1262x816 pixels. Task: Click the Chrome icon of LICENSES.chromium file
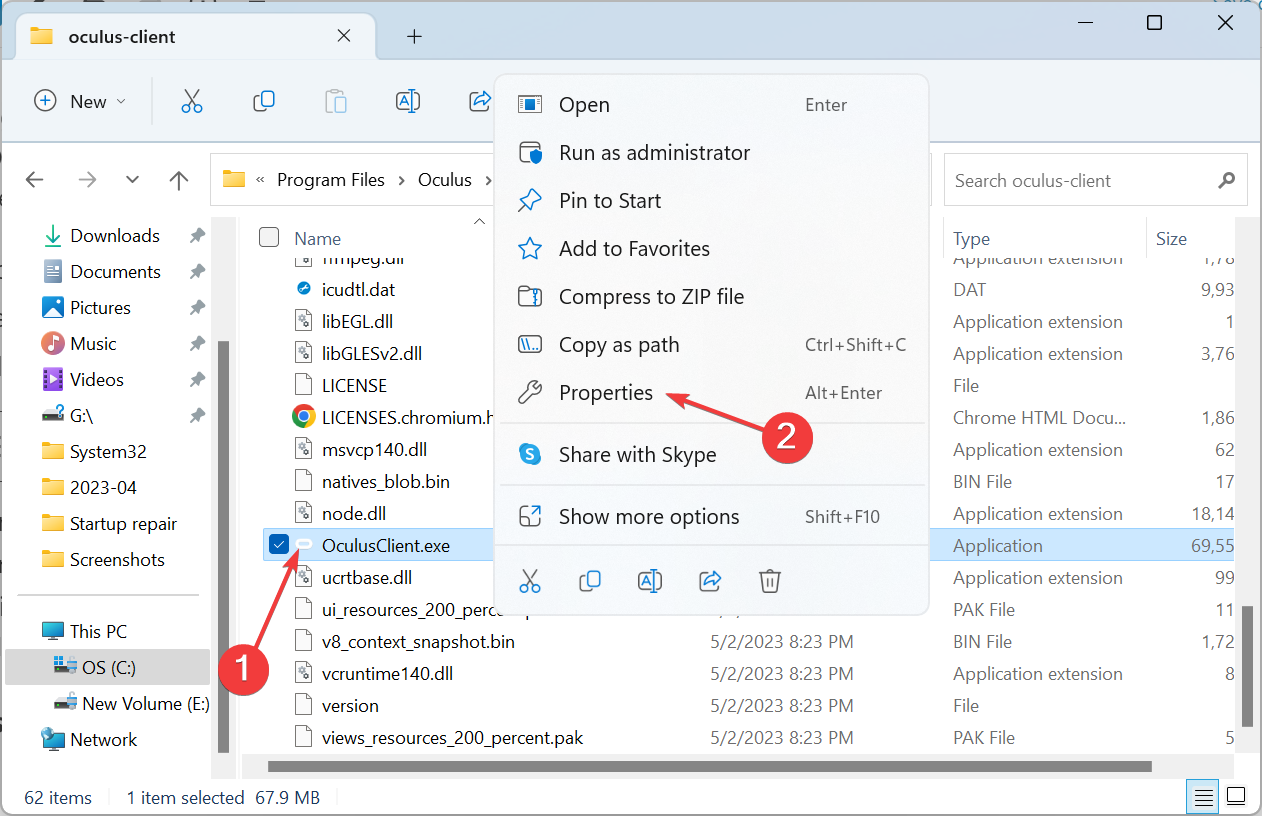tap(304, 417)
